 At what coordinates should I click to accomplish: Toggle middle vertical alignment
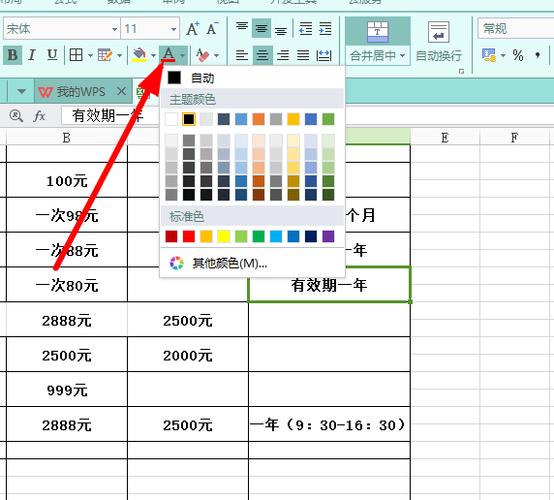261,28
